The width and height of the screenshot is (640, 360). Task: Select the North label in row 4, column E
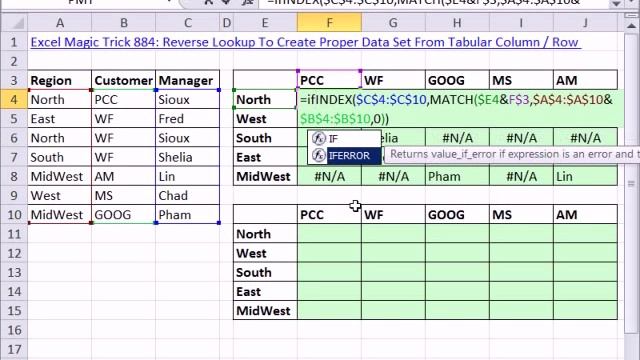pos(265,100)
